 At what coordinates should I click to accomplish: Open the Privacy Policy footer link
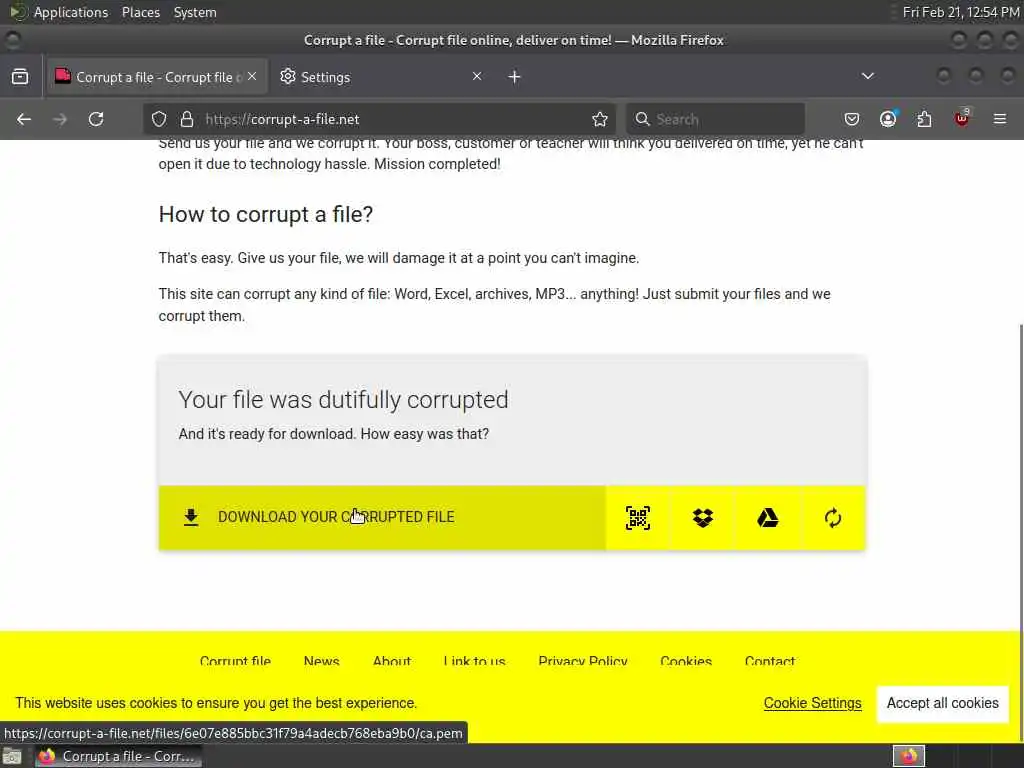(x=583, y=661)
